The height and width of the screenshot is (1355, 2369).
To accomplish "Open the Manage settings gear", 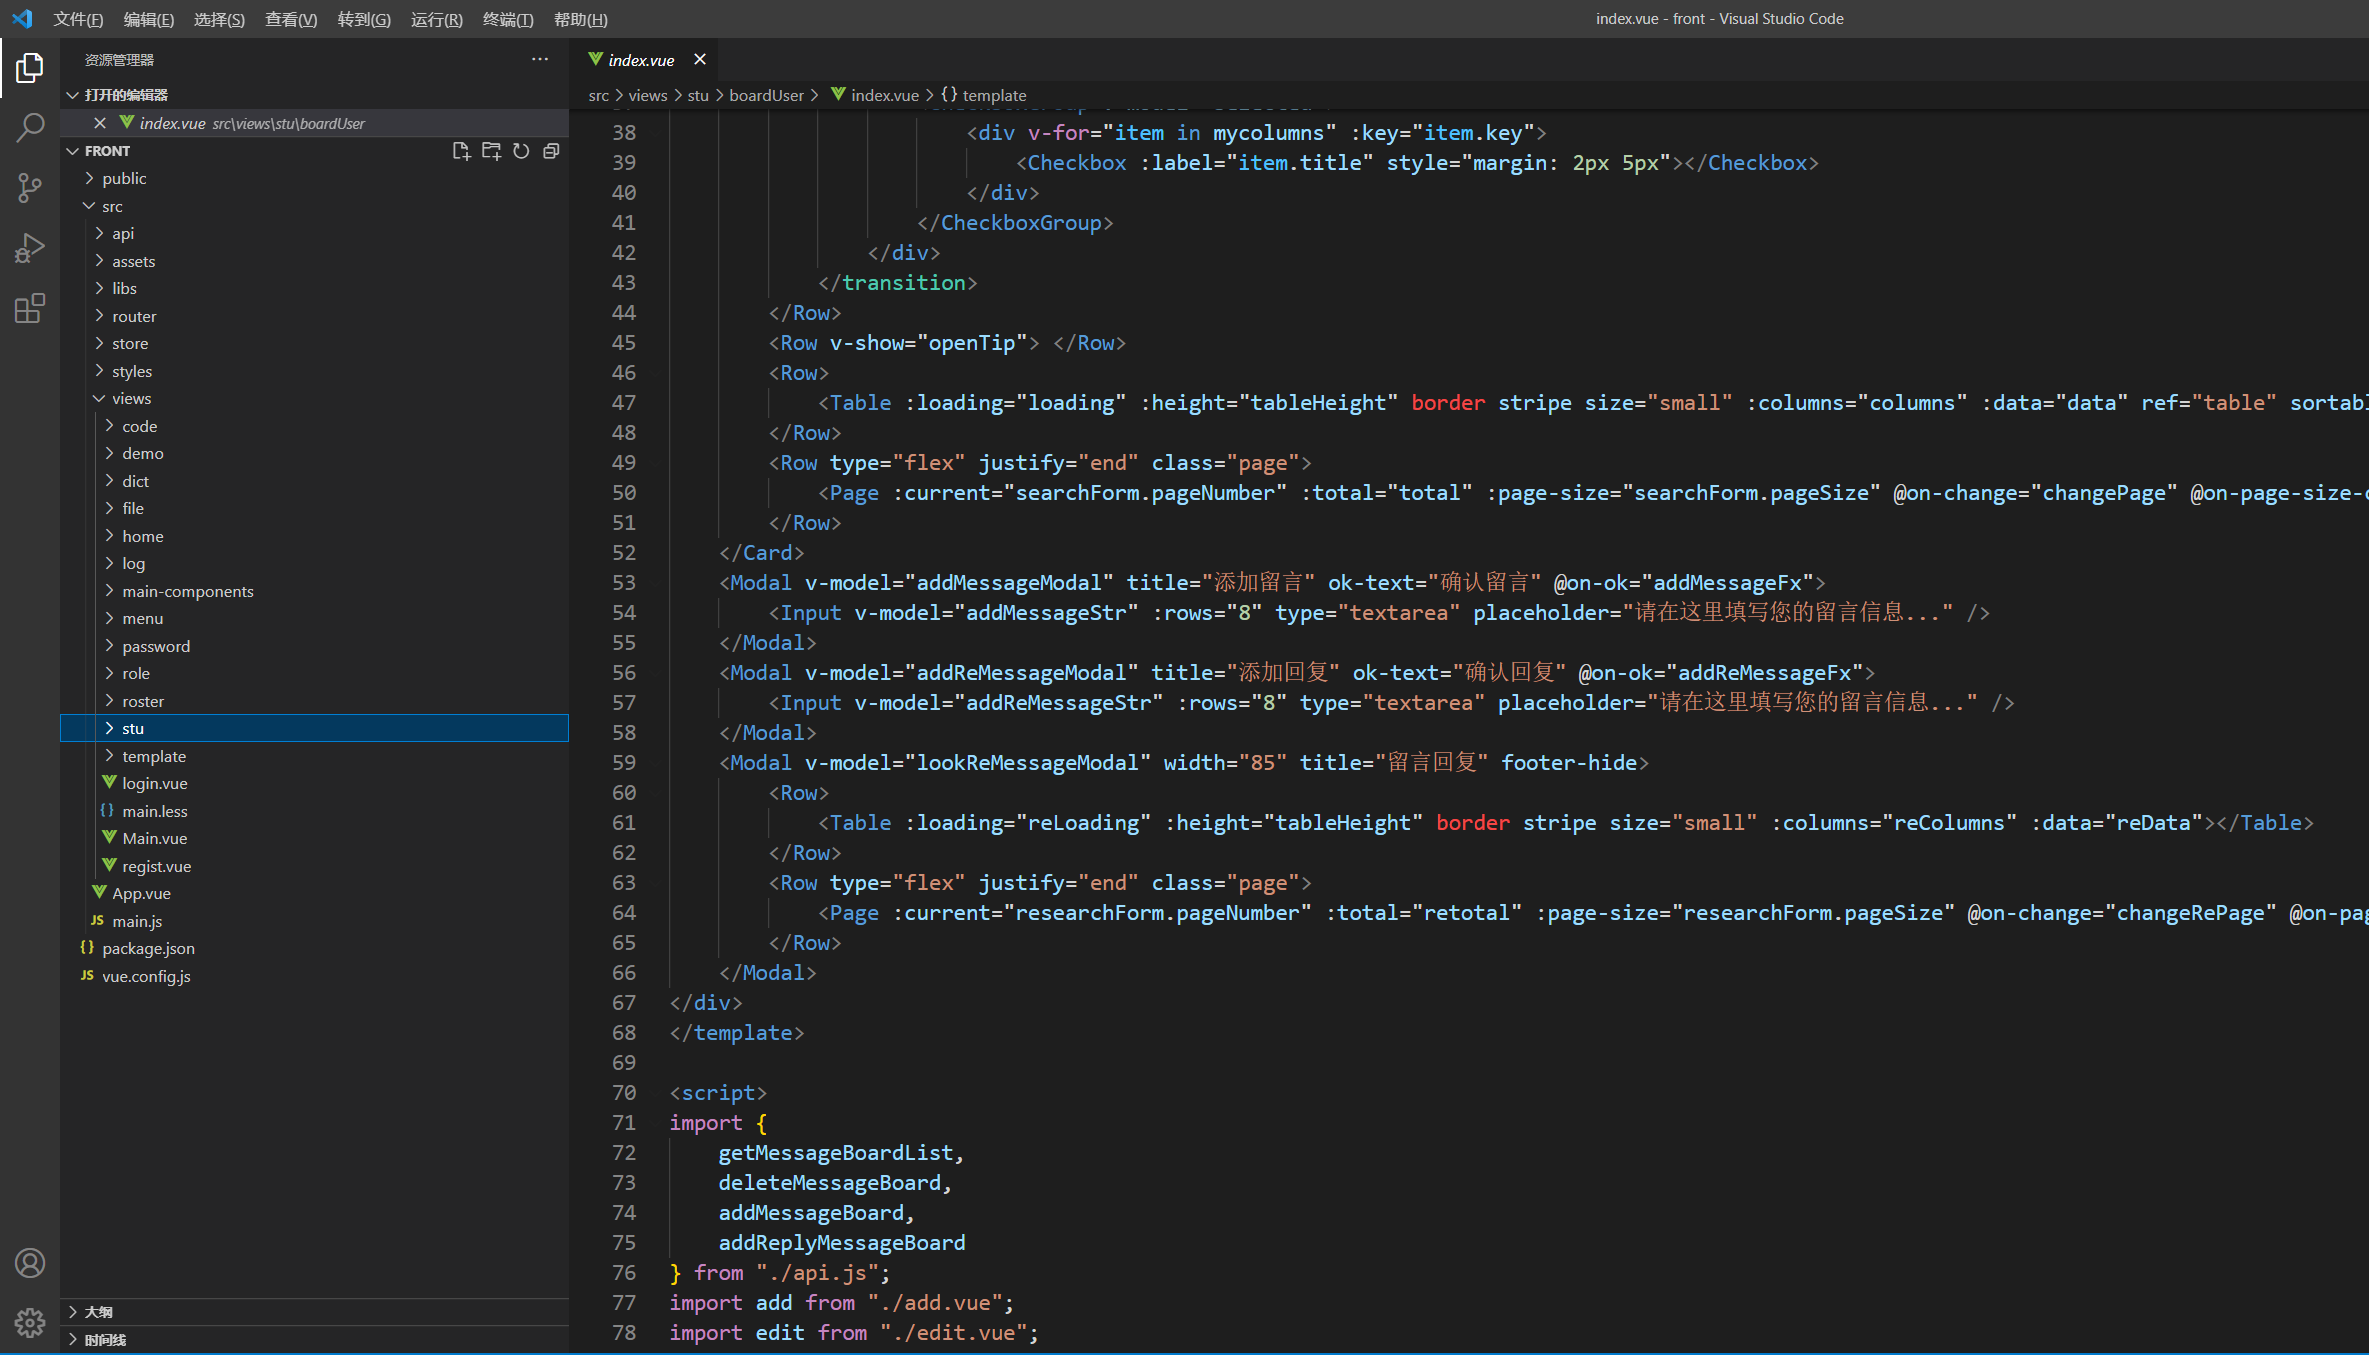I will pos(30,1323).
